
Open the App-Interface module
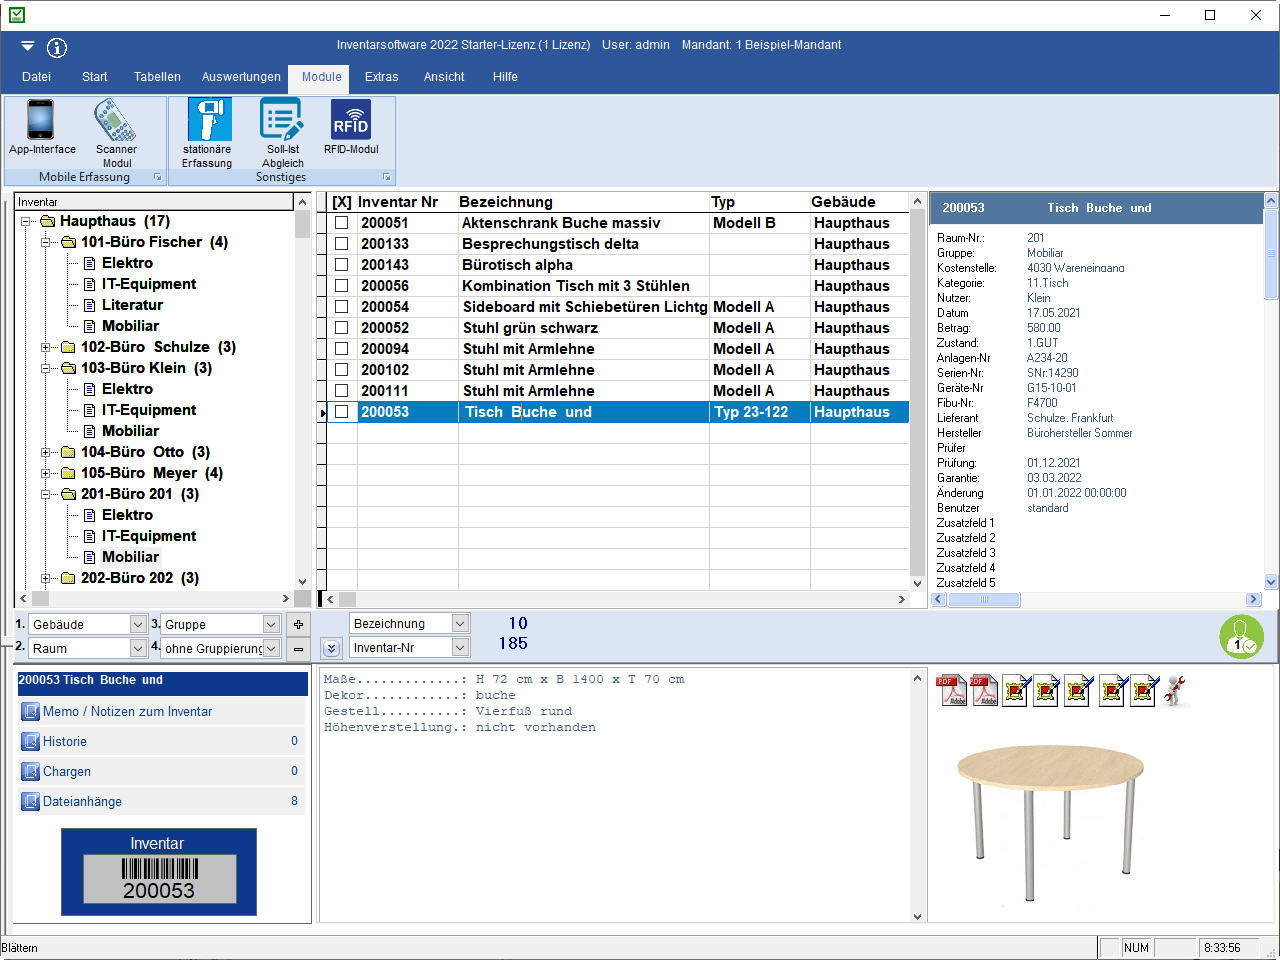[41, 127]
